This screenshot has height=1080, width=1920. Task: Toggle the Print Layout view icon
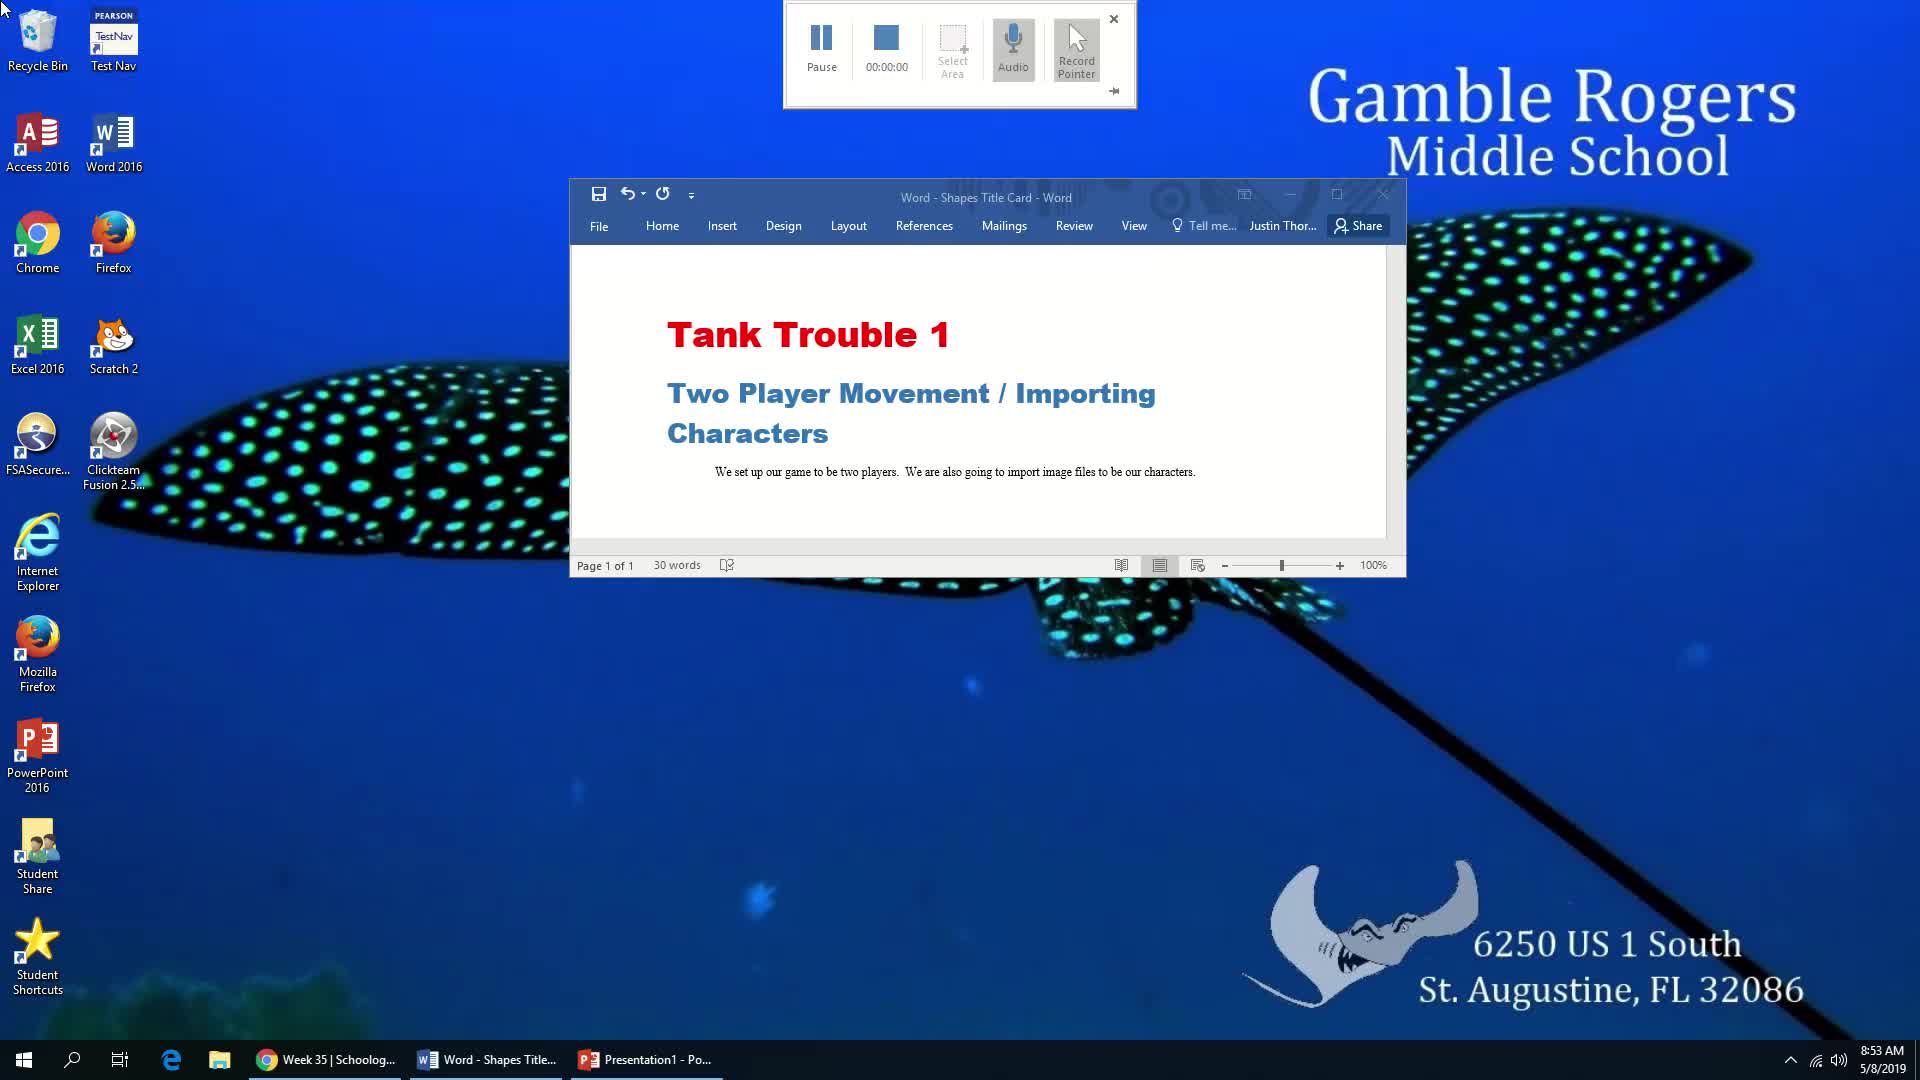[1159, 564]
